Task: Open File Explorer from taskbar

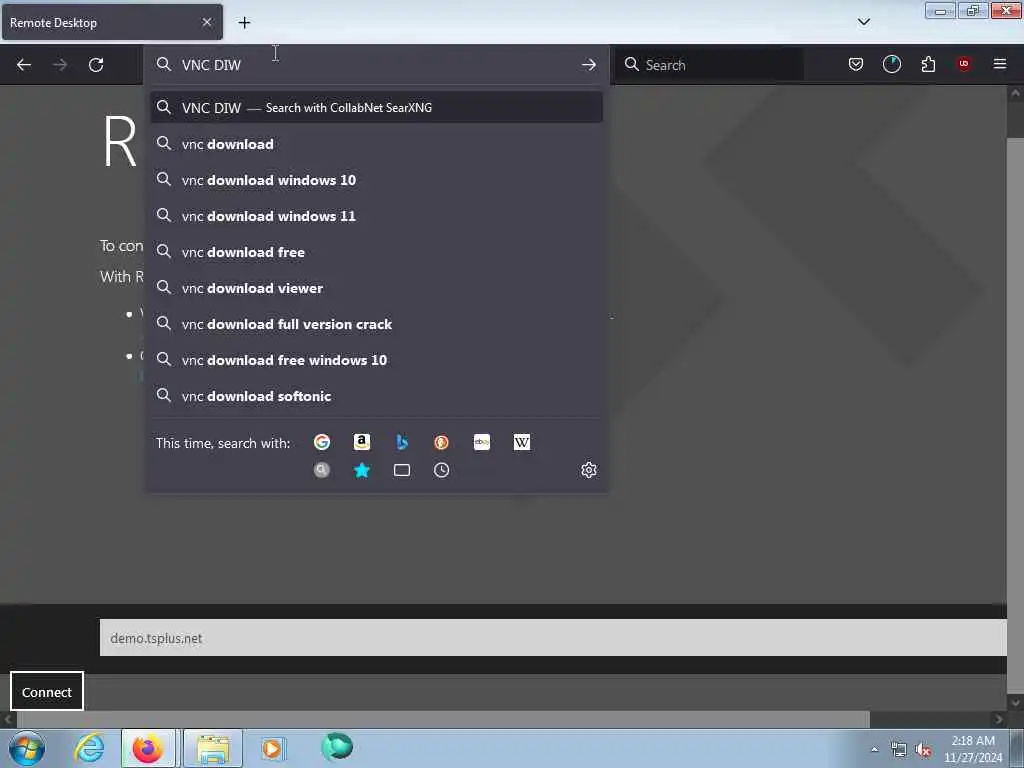Action: 213,748
